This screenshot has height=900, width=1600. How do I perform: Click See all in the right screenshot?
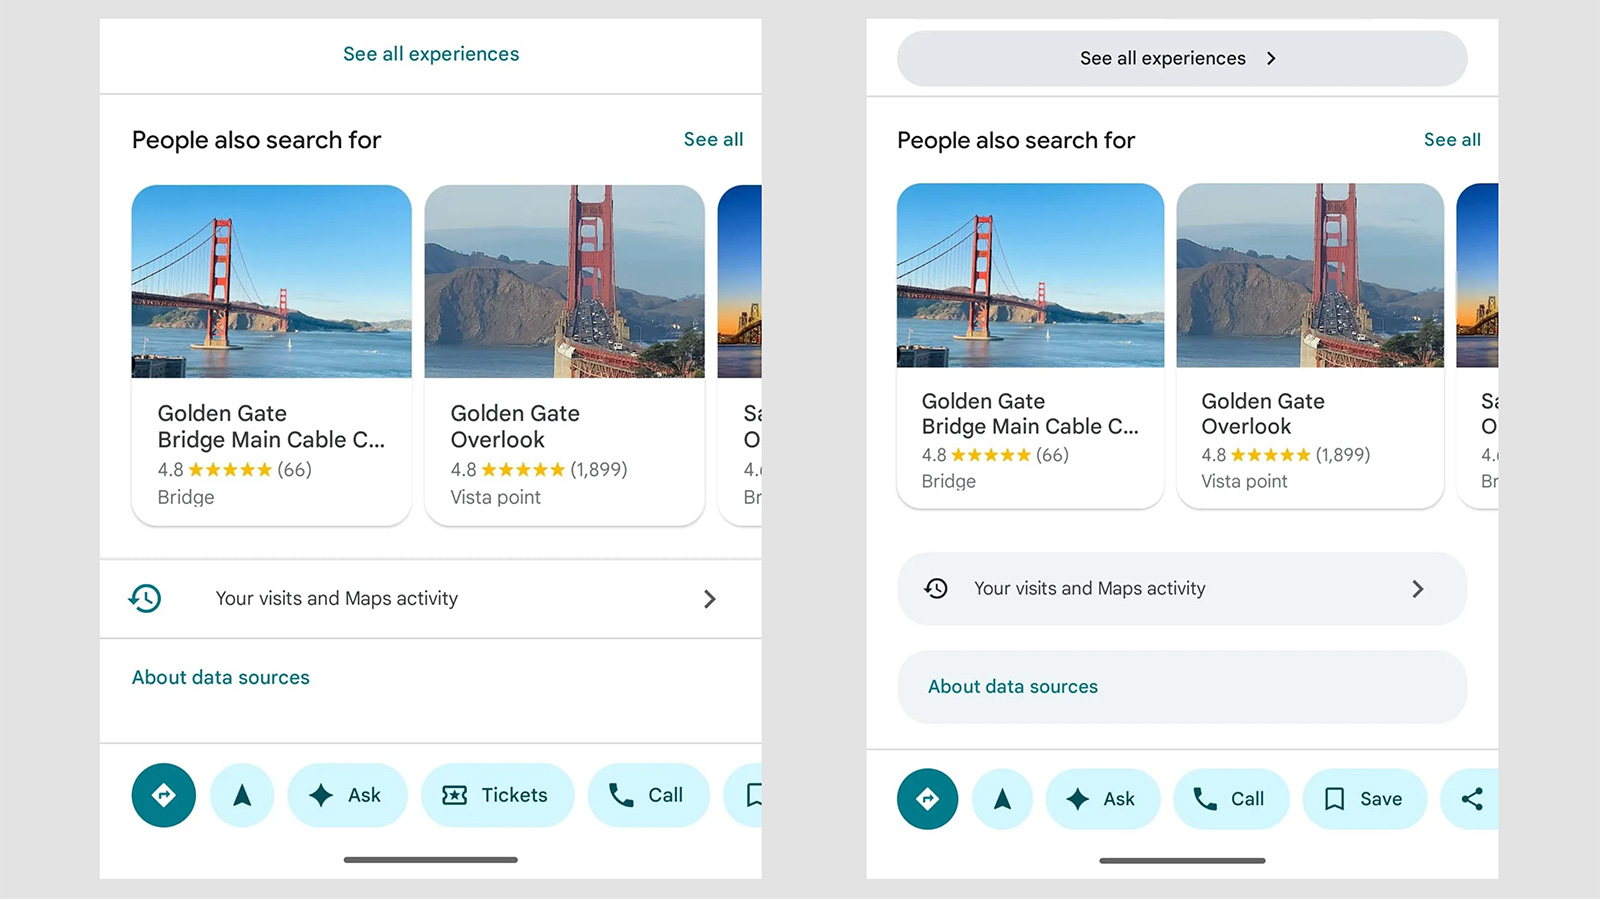[1452, 140]
